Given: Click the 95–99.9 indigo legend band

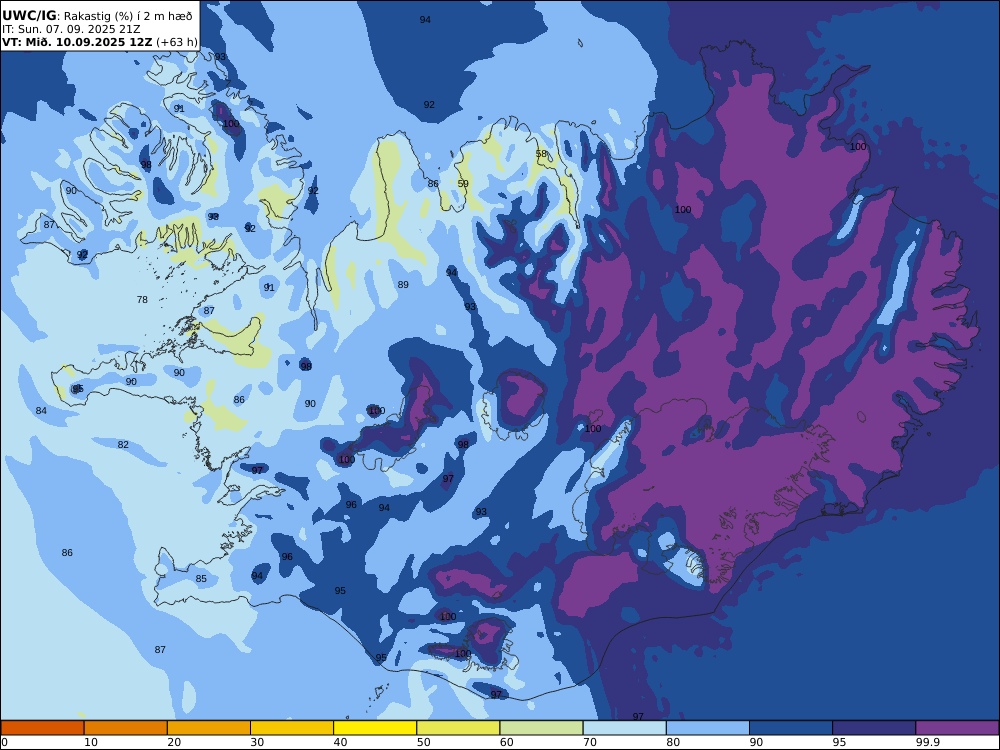Looking at the screenshot, I should (874, 728).
